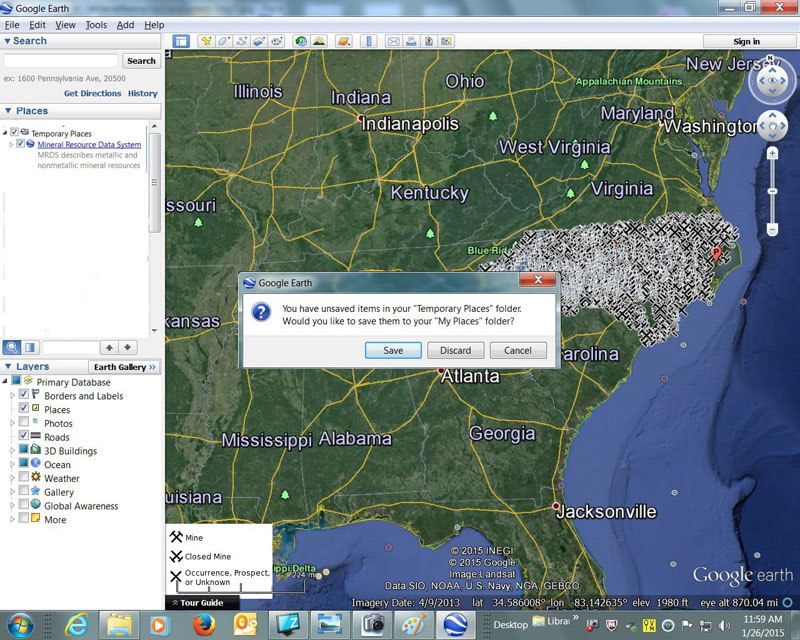Click the planet switcher Saturn icon
The height and width of the screenshot is (640, 800).
click(x=344, y=41)
